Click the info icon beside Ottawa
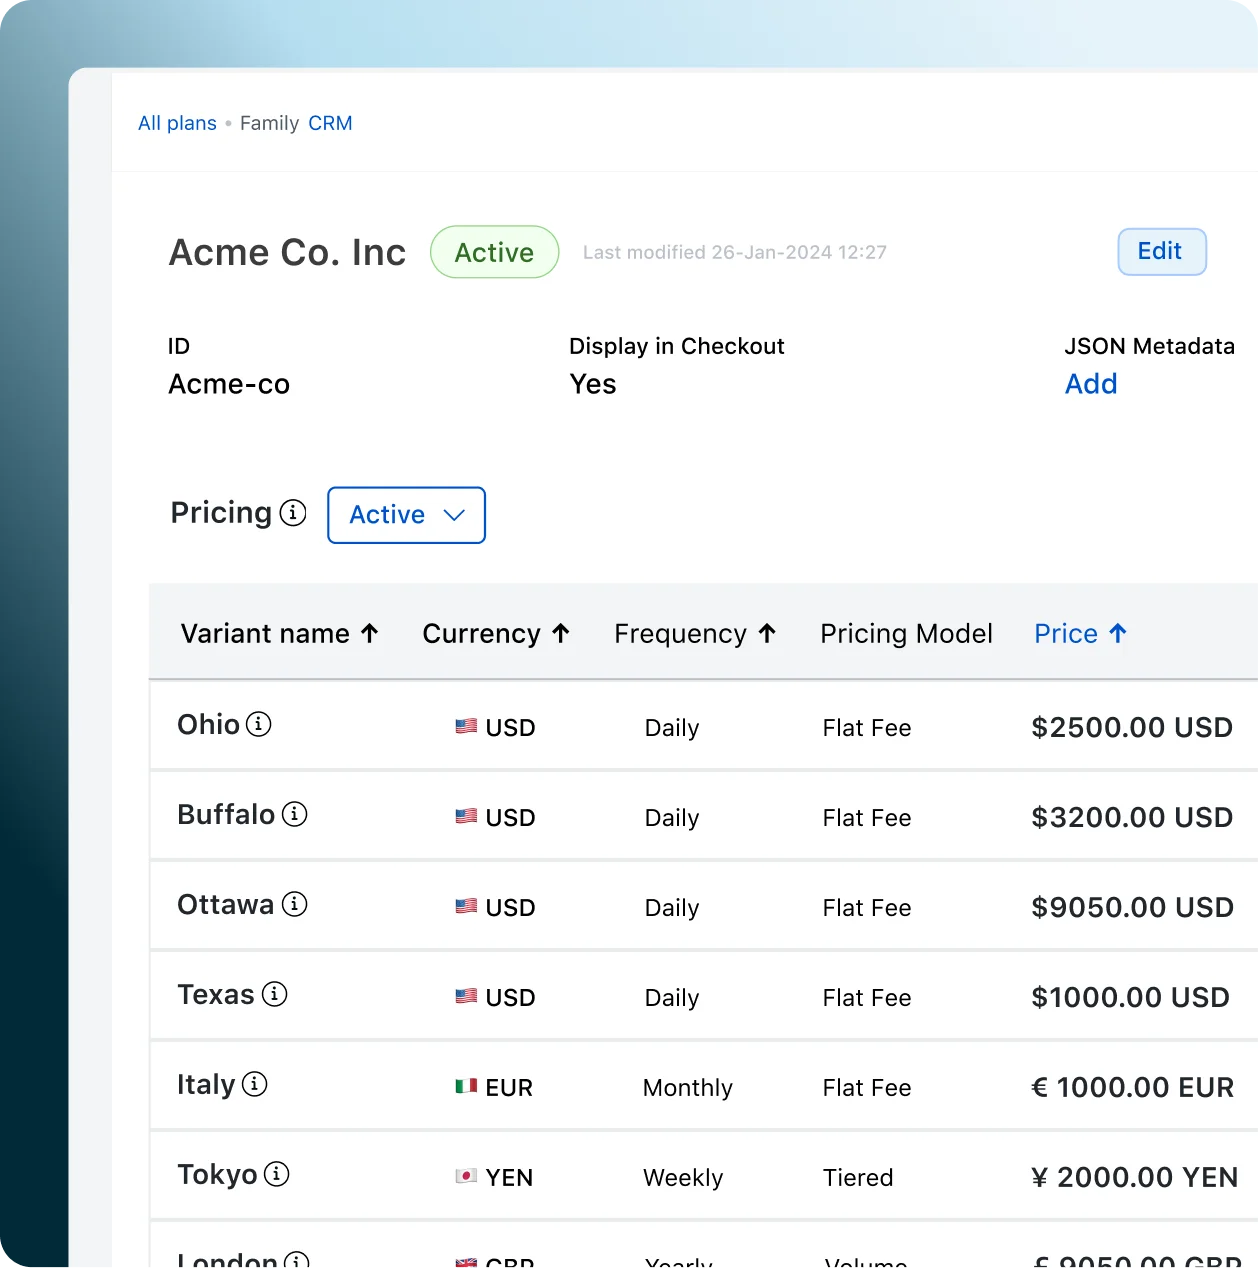Screen dimensions: 1258x1268 (295, 904)
